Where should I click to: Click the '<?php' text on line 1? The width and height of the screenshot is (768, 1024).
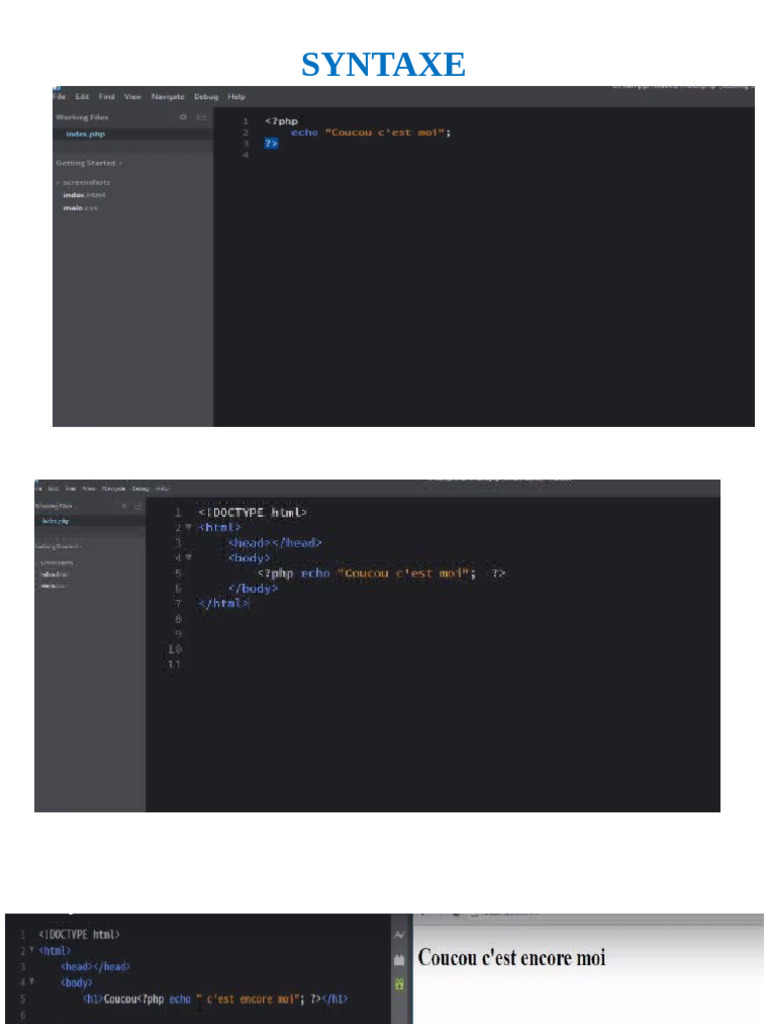click(281, 121)
